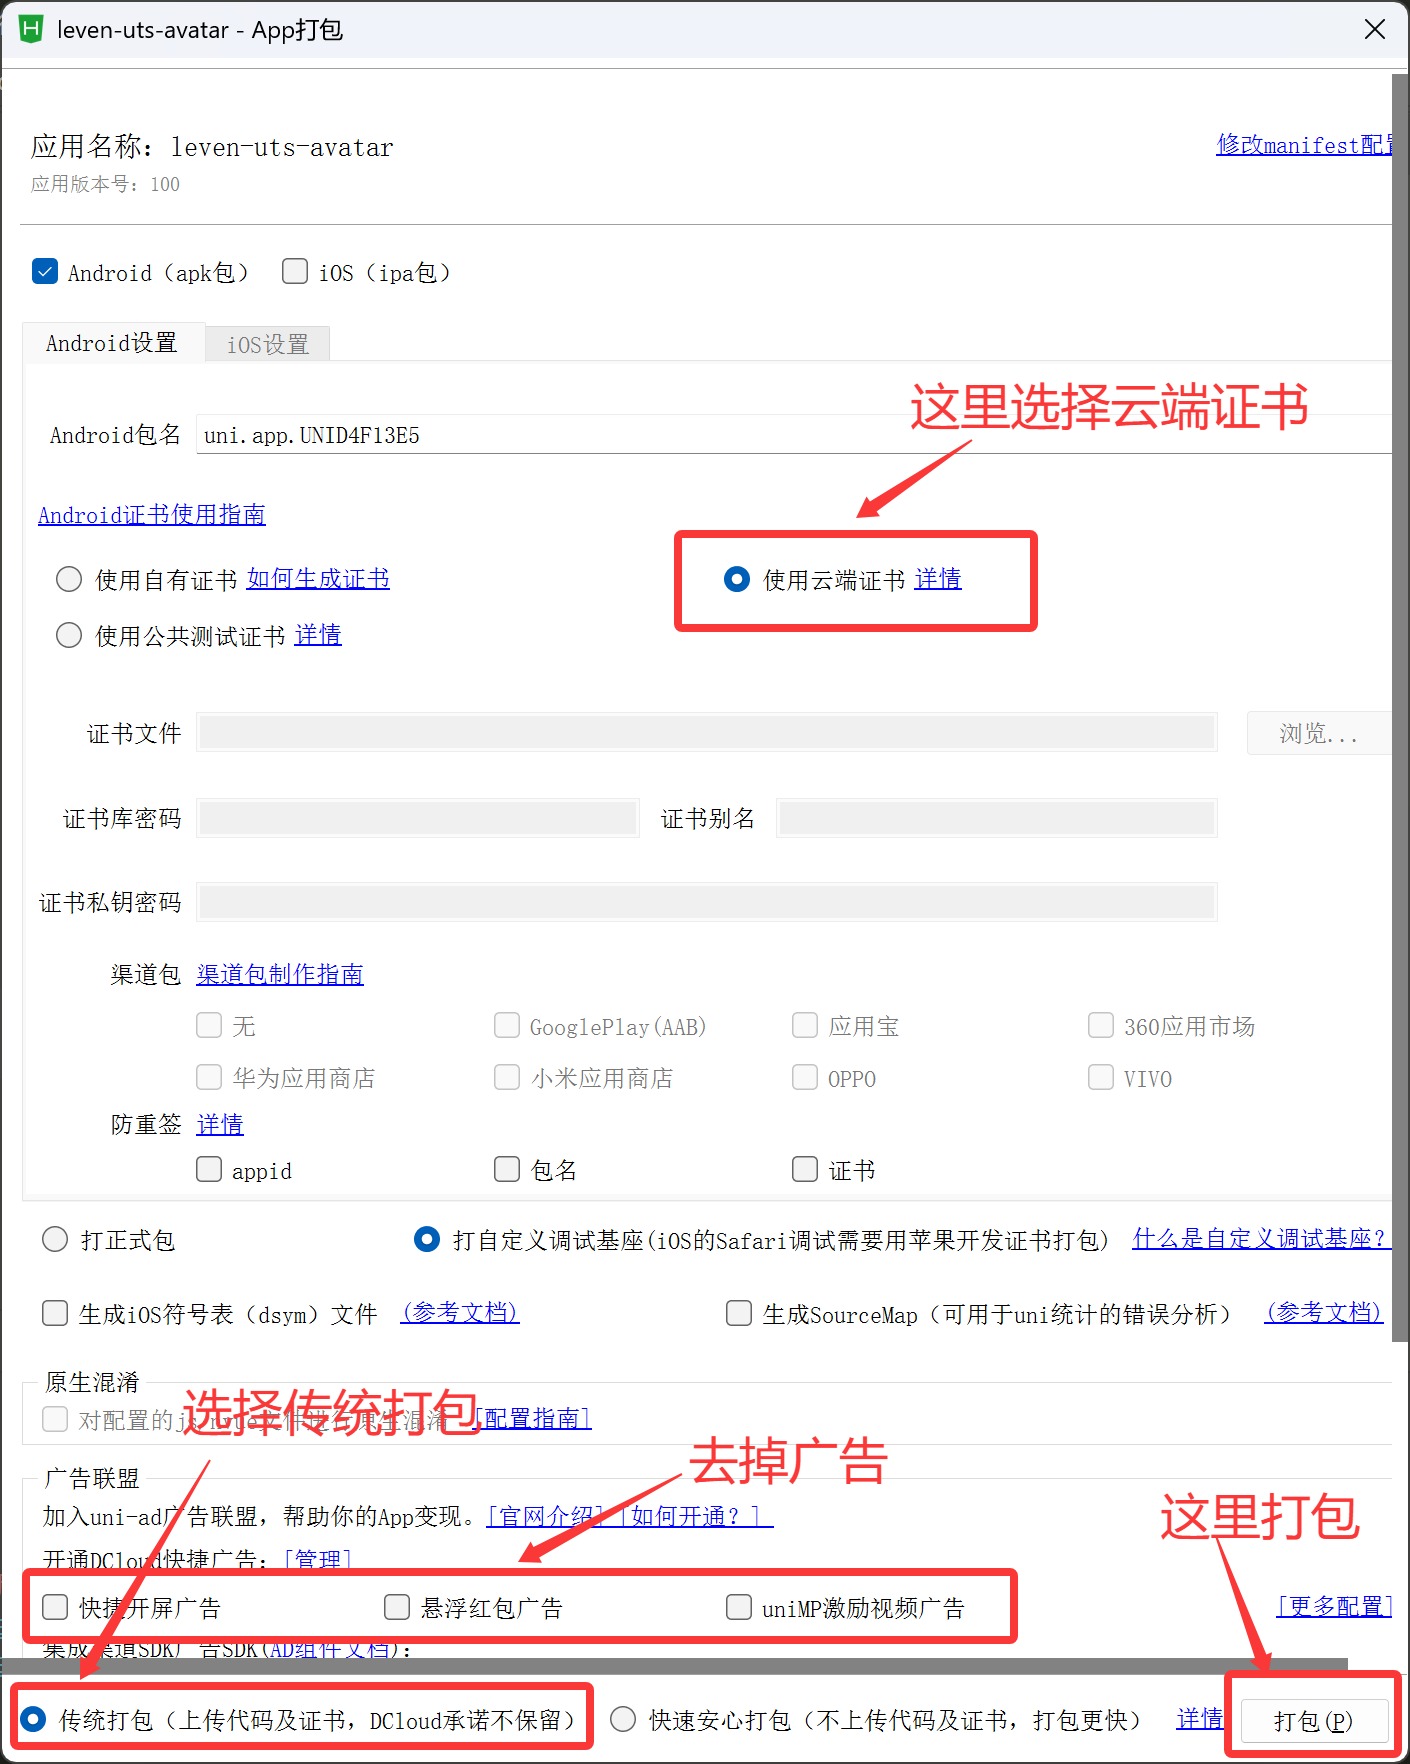Click the 证书文件 path field
Image resolution: width=1410 pixels, height=1764 pixels.
tap(707, 732)
